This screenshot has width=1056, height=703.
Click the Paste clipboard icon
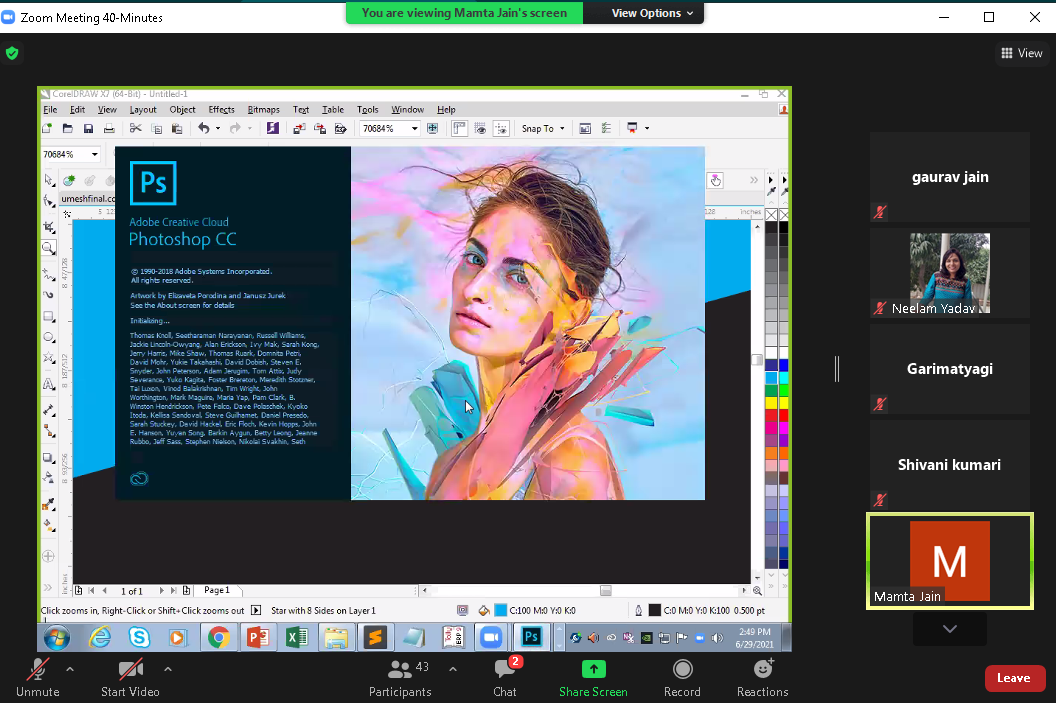177,129
